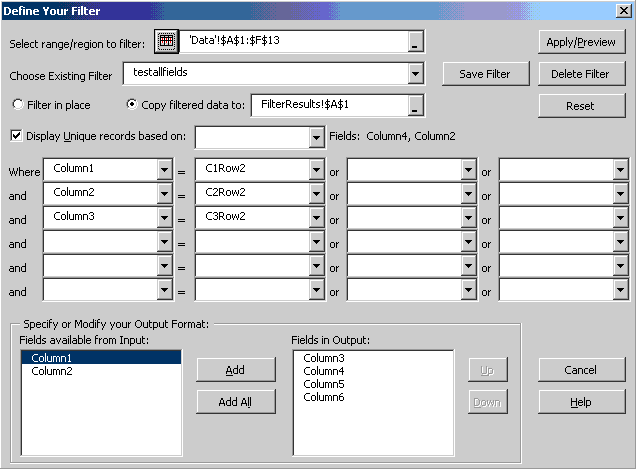Image resolution: width=636 pixels, height=469 pixels.
Task: Open the C1Row2 value dropdown
Action: click(316, 169)
